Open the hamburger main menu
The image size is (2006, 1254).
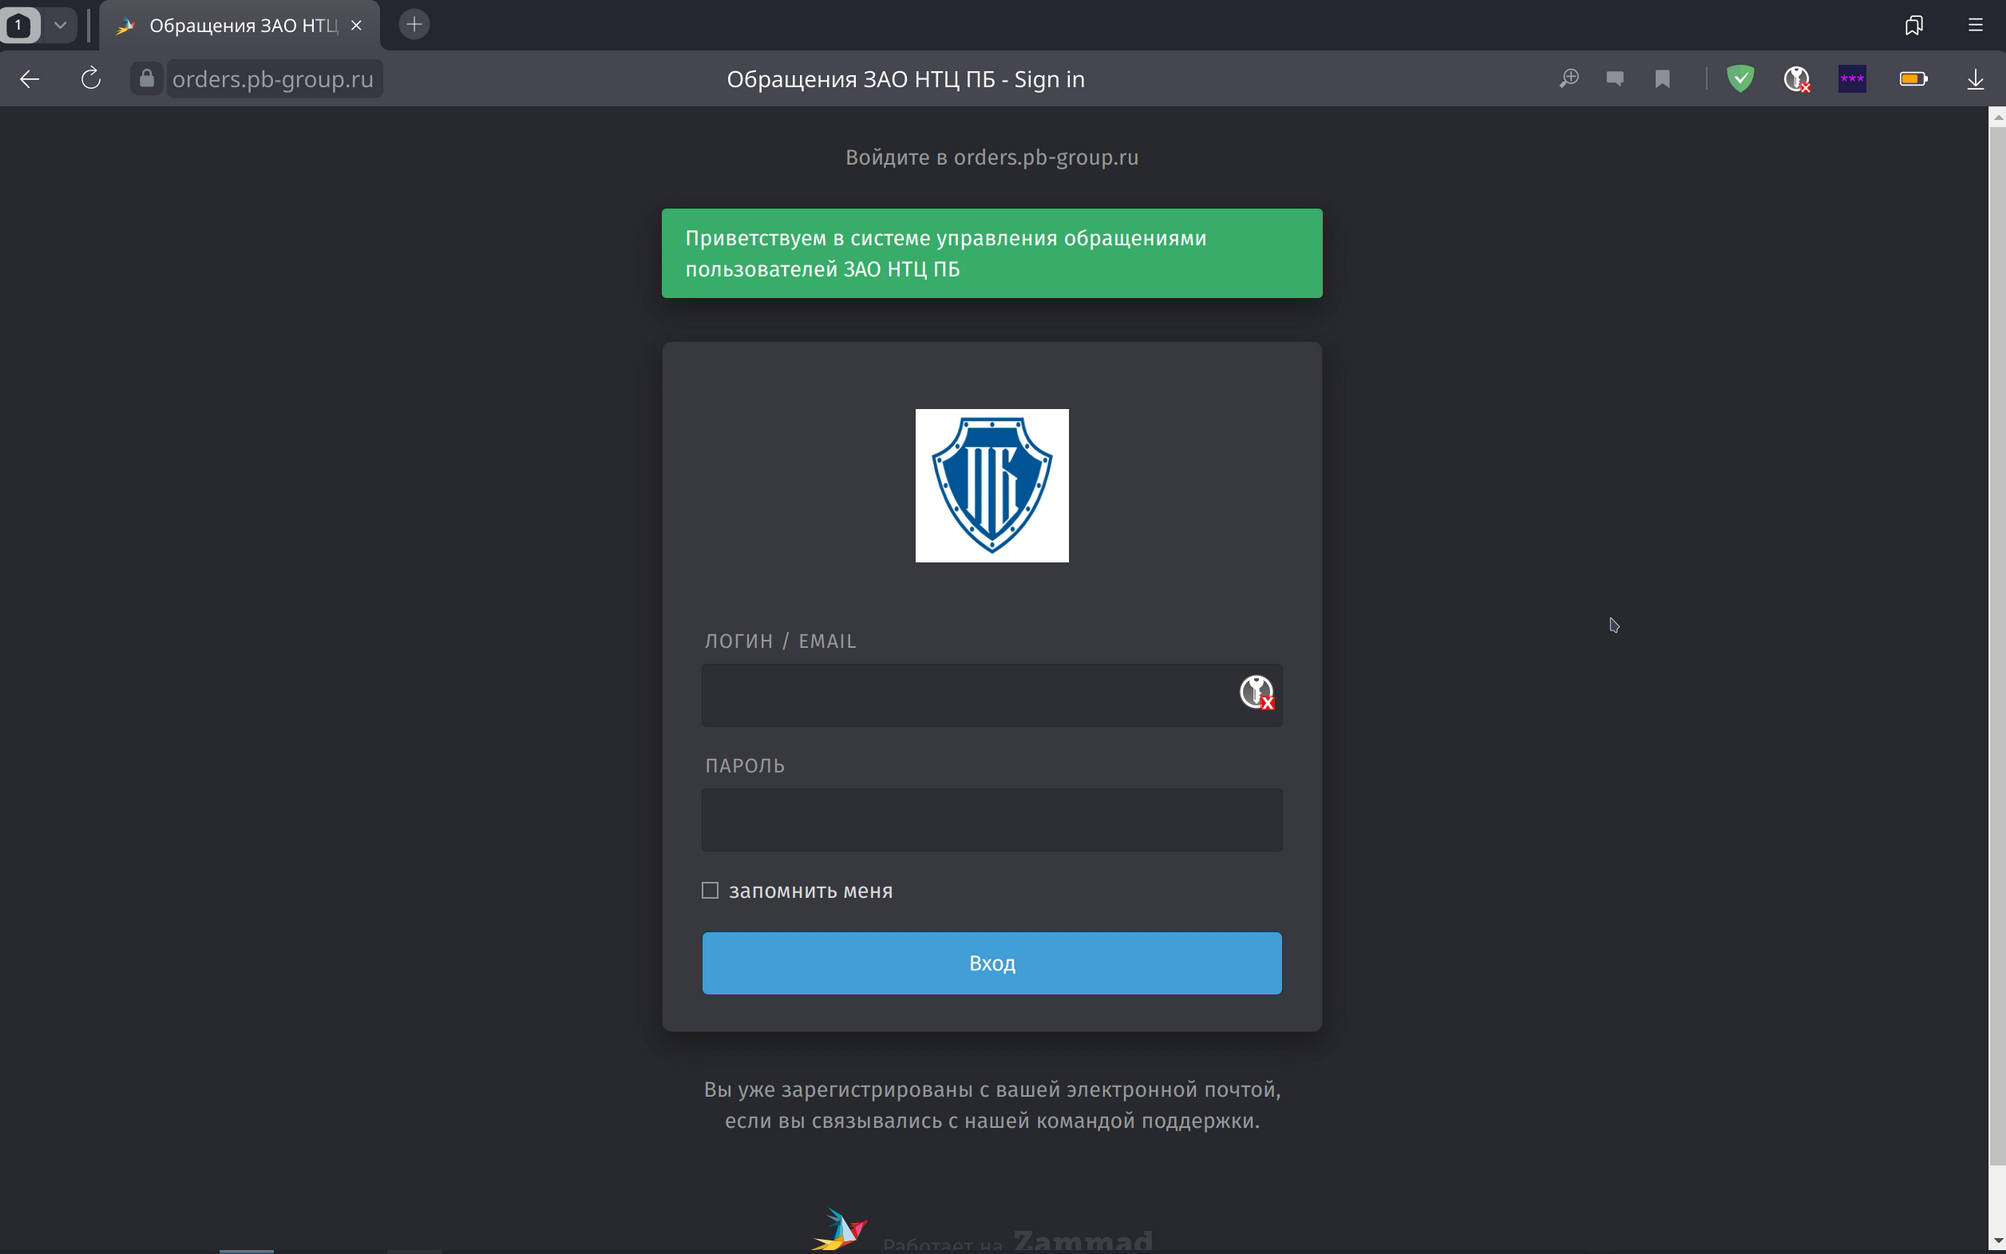tap(1975, 25)
